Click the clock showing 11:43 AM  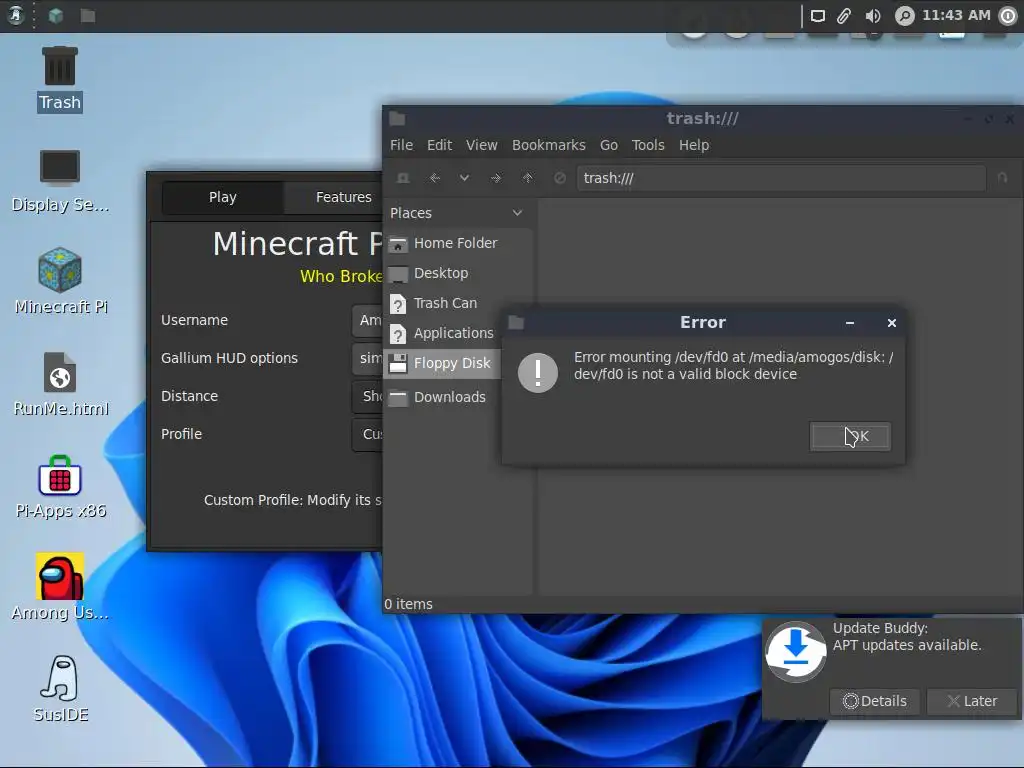[x=956, y=15]
